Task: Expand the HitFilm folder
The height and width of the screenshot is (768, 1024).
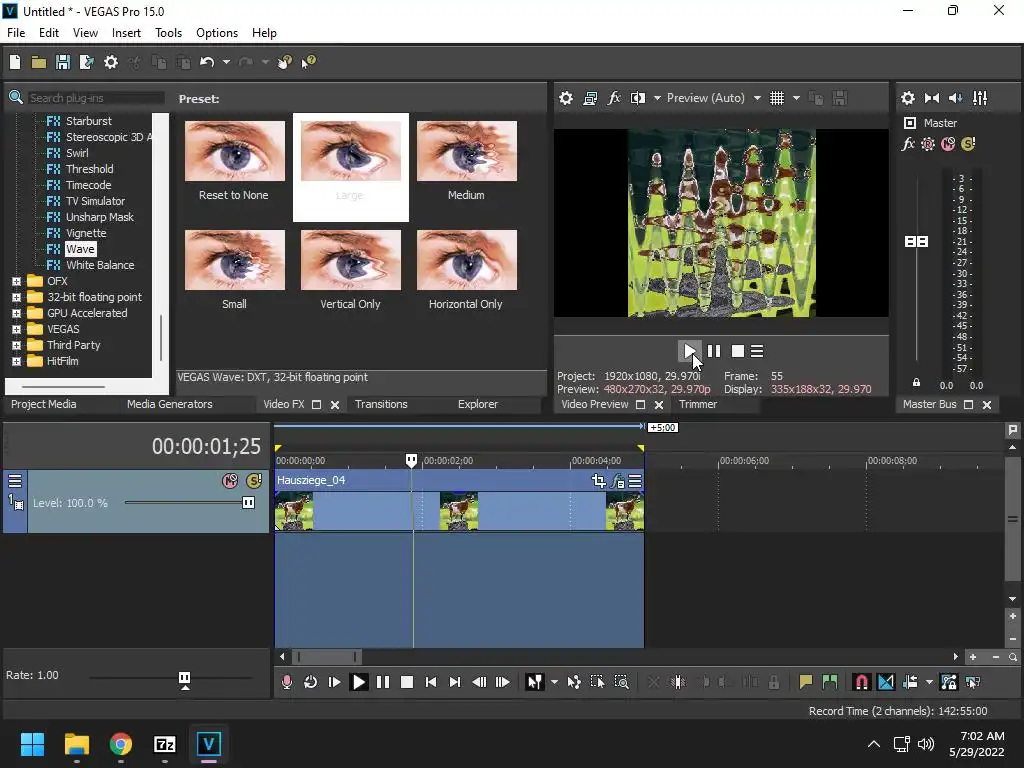Action: coord(16,361)
